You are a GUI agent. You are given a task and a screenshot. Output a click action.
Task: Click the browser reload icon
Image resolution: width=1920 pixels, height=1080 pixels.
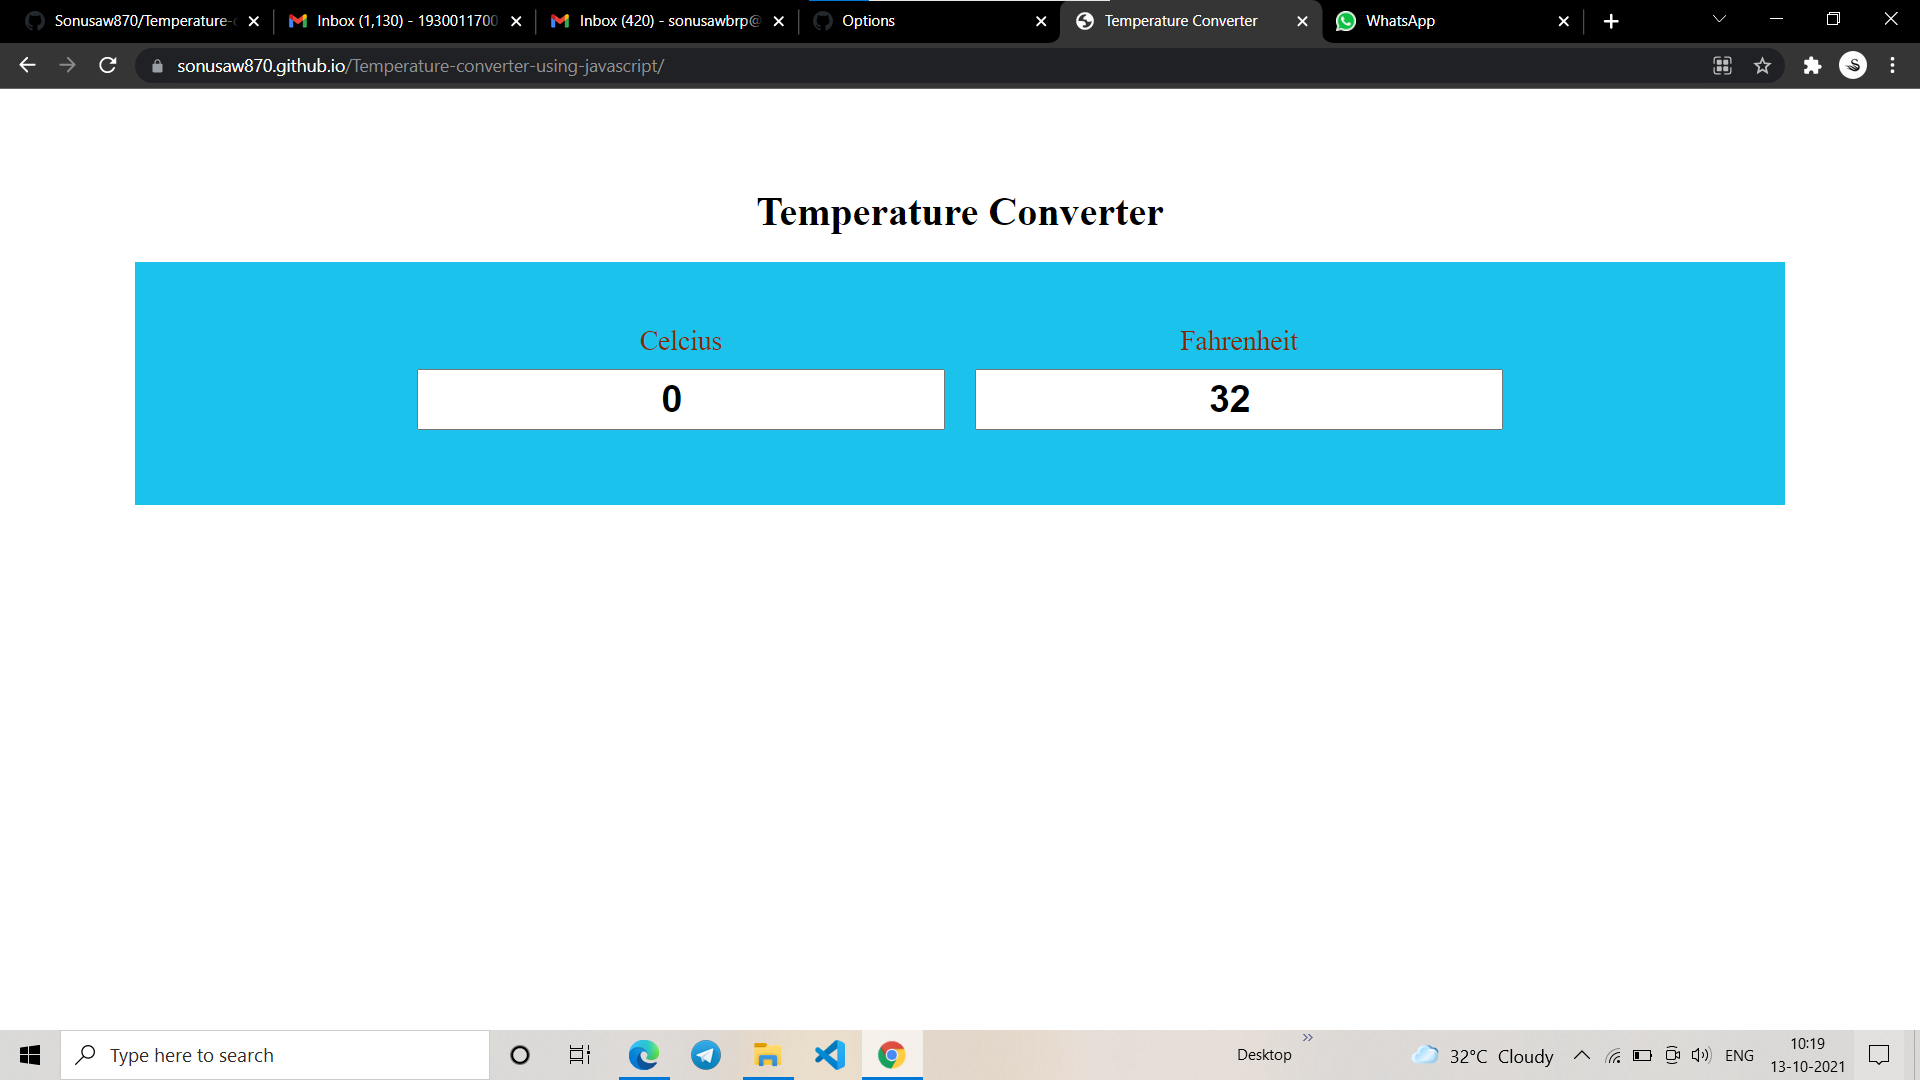(108, 66)
